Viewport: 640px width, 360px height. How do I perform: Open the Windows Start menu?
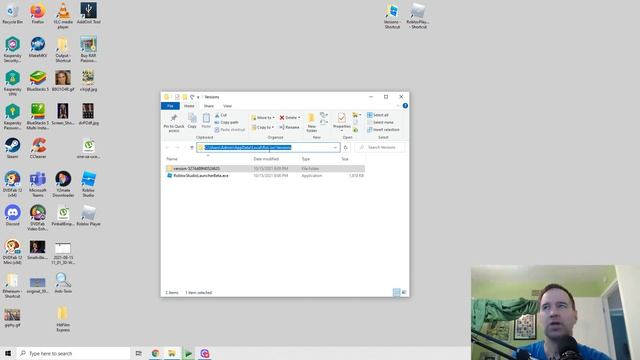[8, 353]
